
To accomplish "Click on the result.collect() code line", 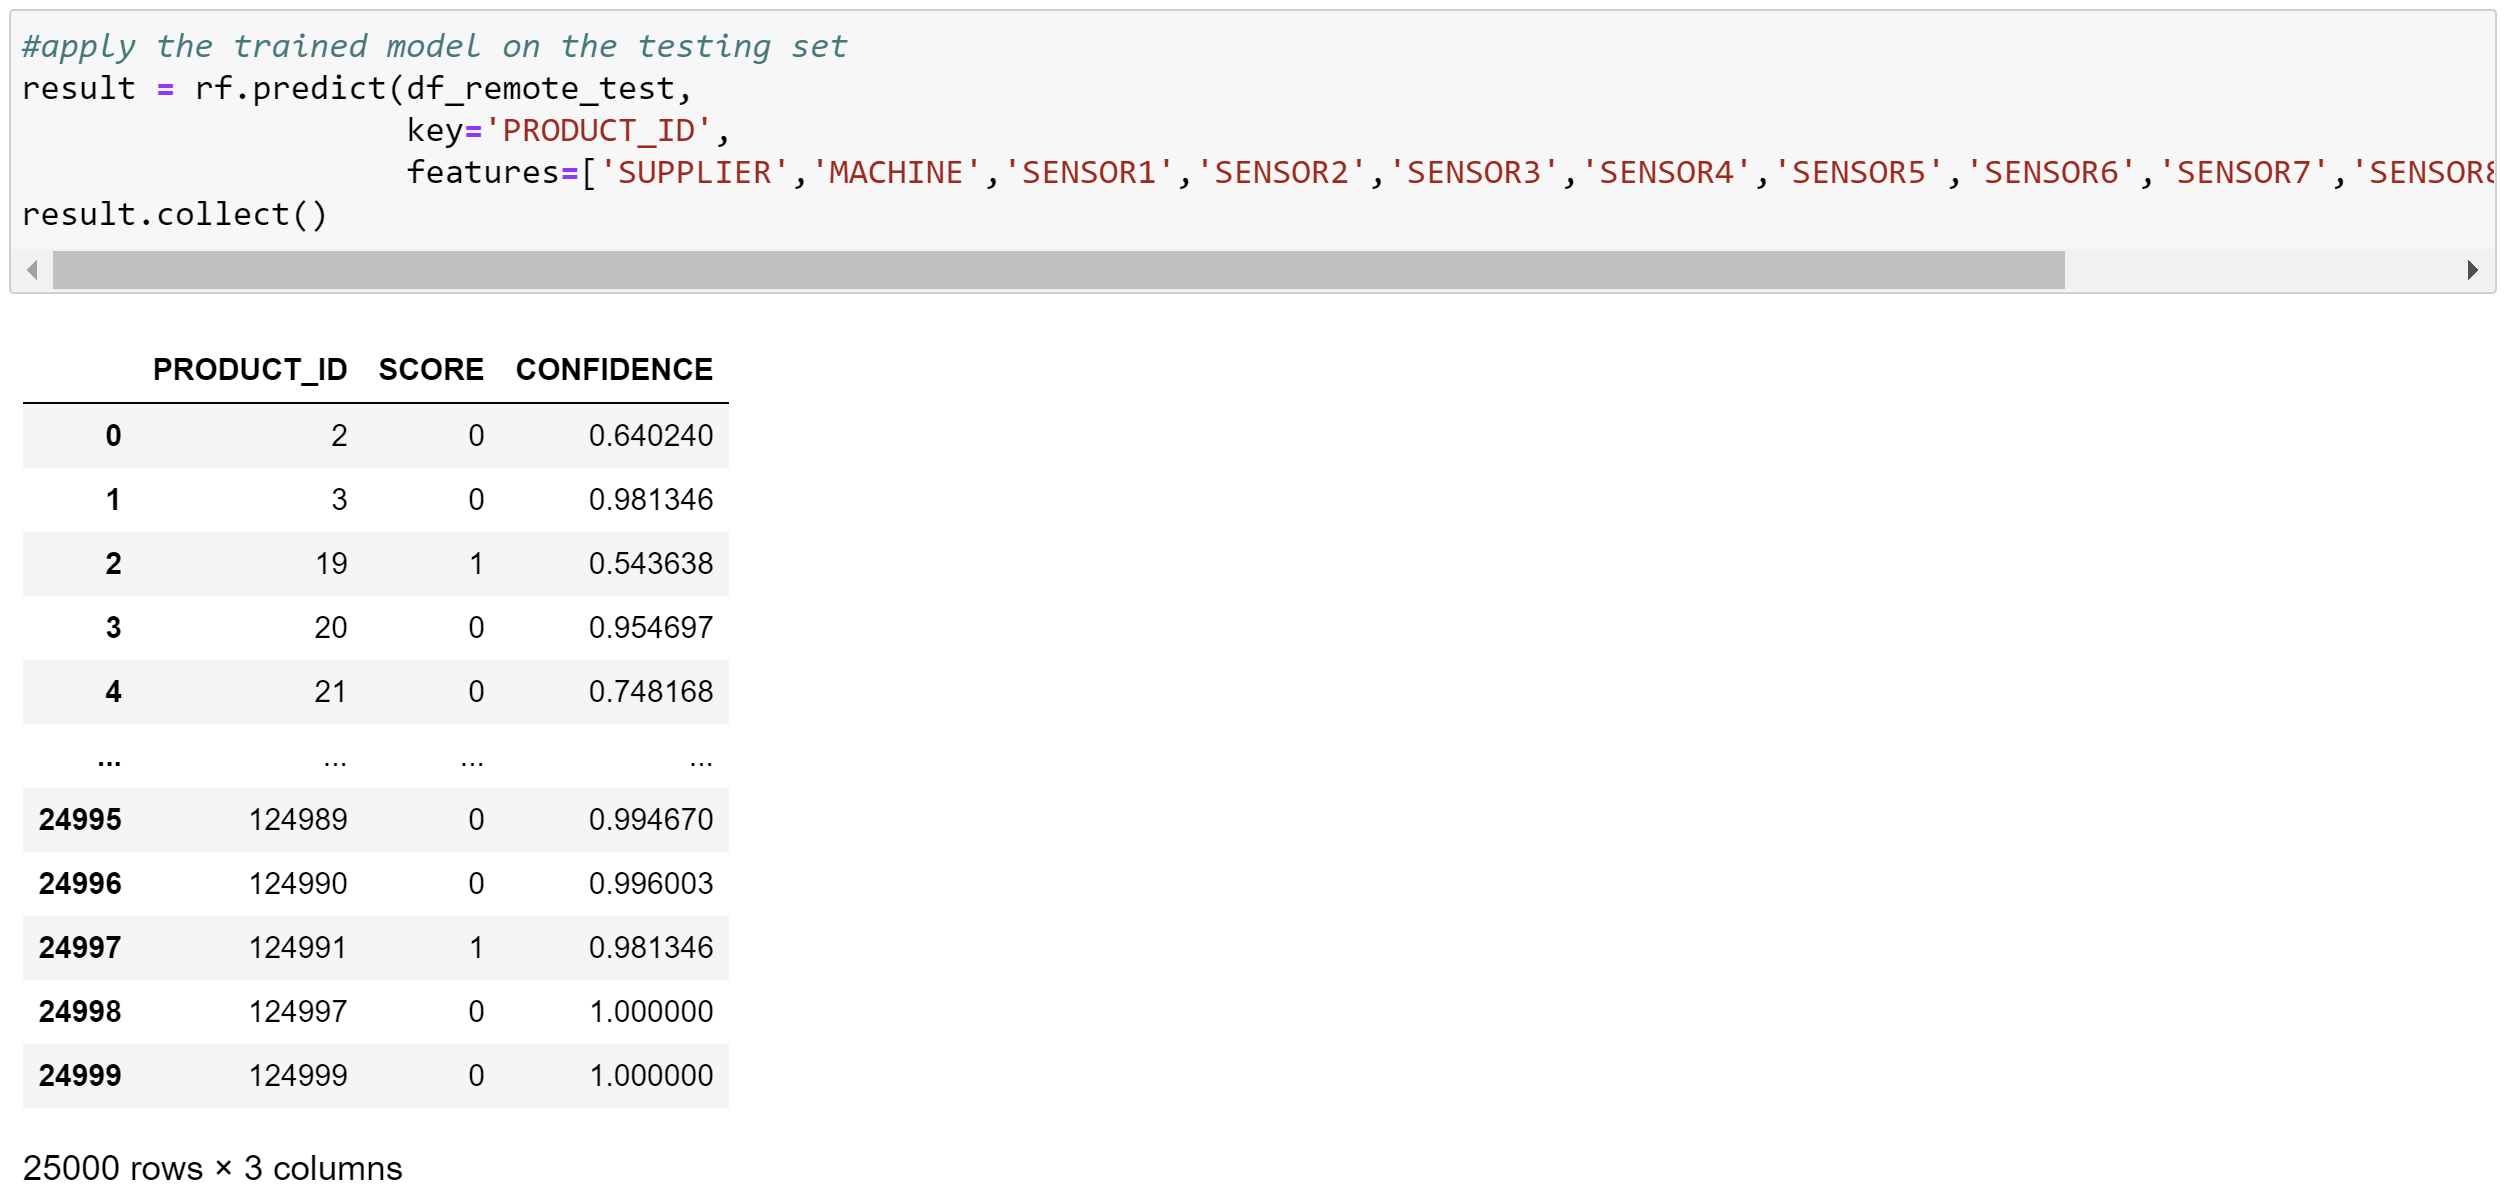I will tap(174, 214).
